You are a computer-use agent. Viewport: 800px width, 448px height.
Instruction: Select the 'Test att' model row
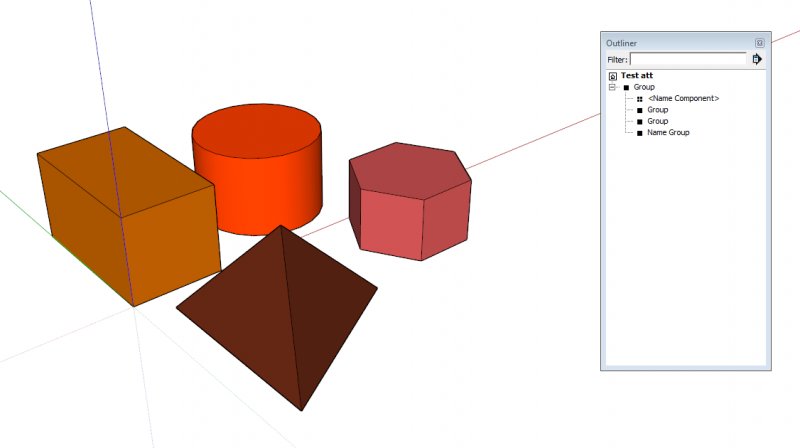tap(637, 76)
